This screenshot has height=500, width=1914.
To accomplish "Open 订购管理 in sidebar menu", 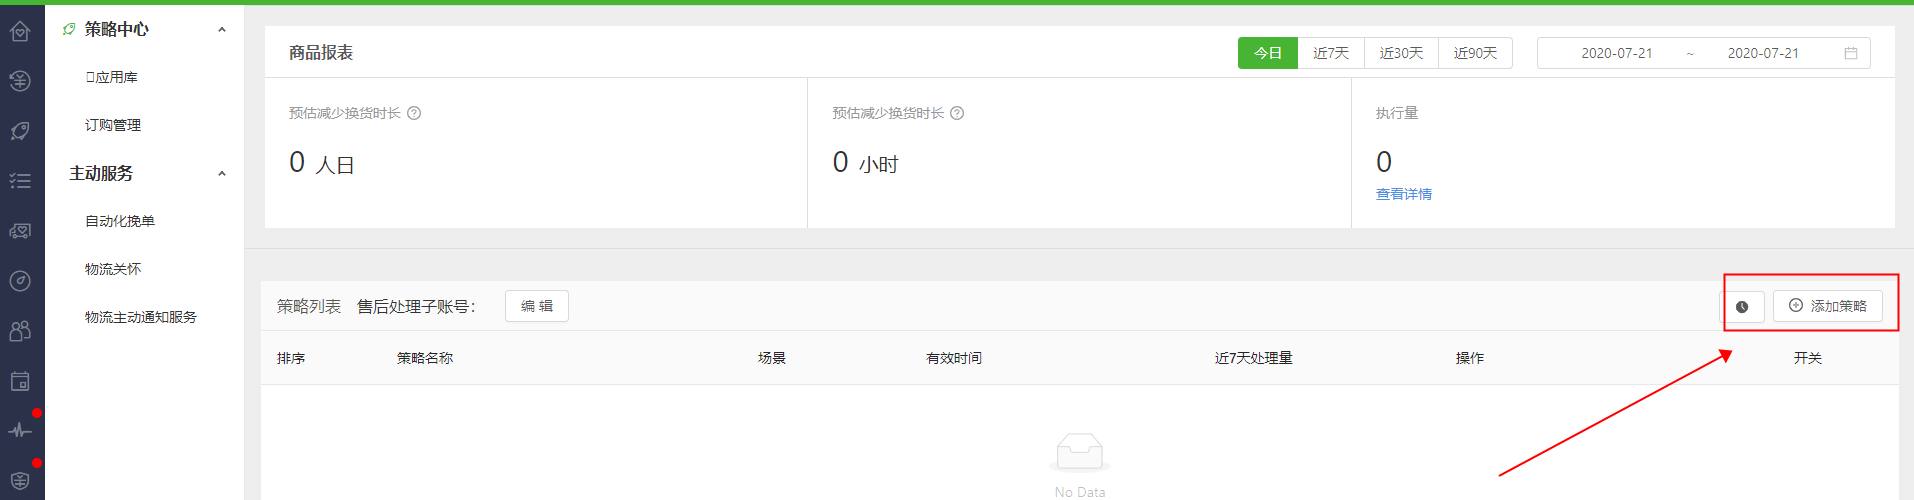I will (x=113, y=125).
